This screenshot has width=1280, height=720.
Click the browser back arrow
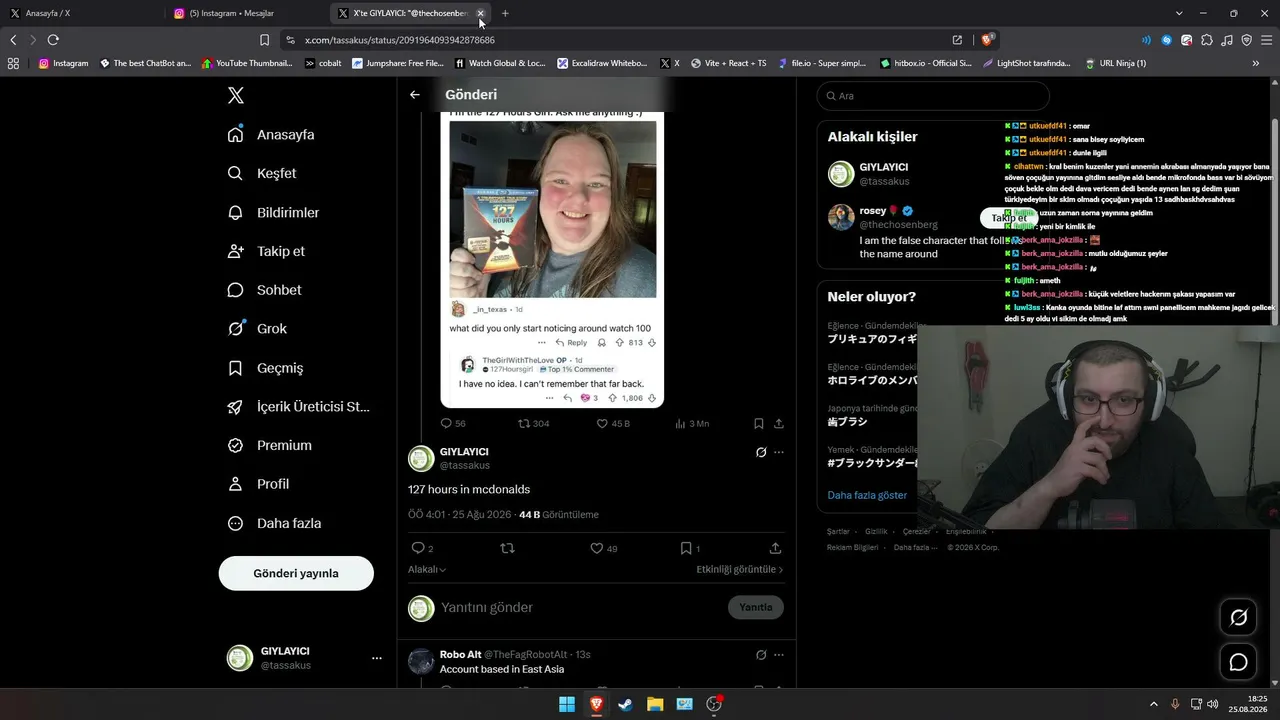pyautogui.click(x=13, y=40)
